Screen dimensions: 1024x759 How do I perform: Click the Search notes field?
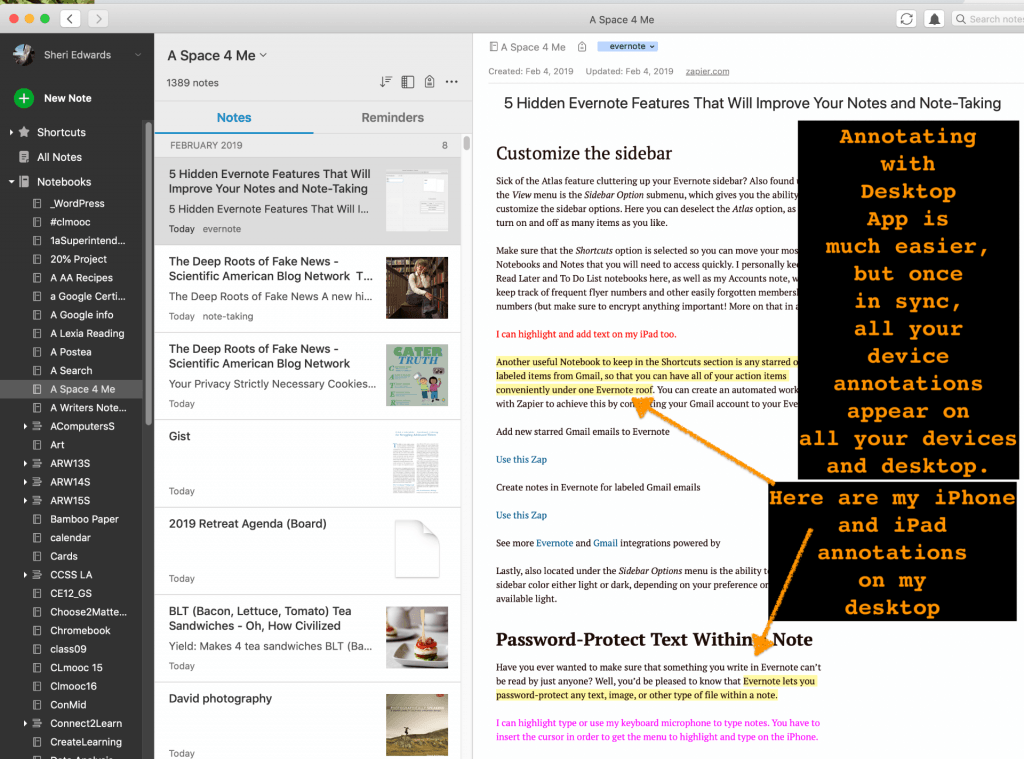click(x=988, y=19)
